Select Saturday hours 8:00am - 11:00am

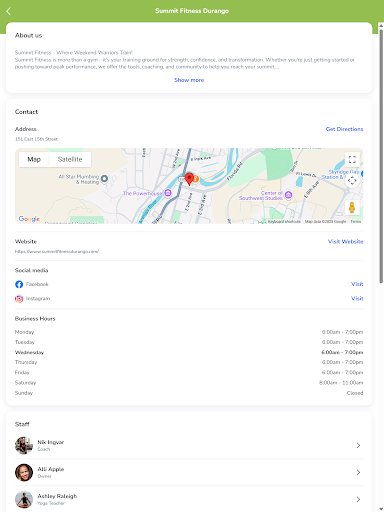tap(341, 383)
